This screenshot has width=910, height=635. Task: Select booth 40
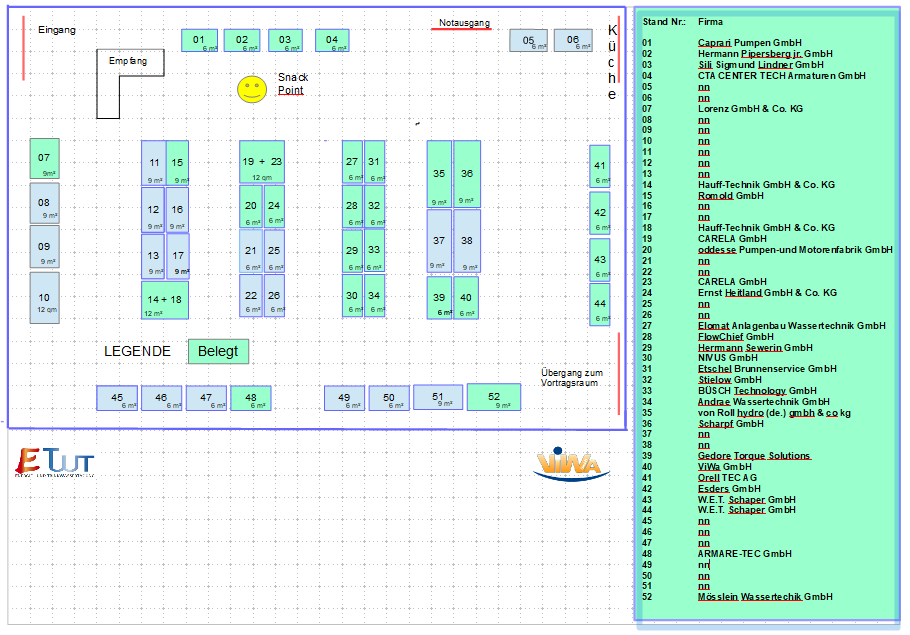[466, 298]
